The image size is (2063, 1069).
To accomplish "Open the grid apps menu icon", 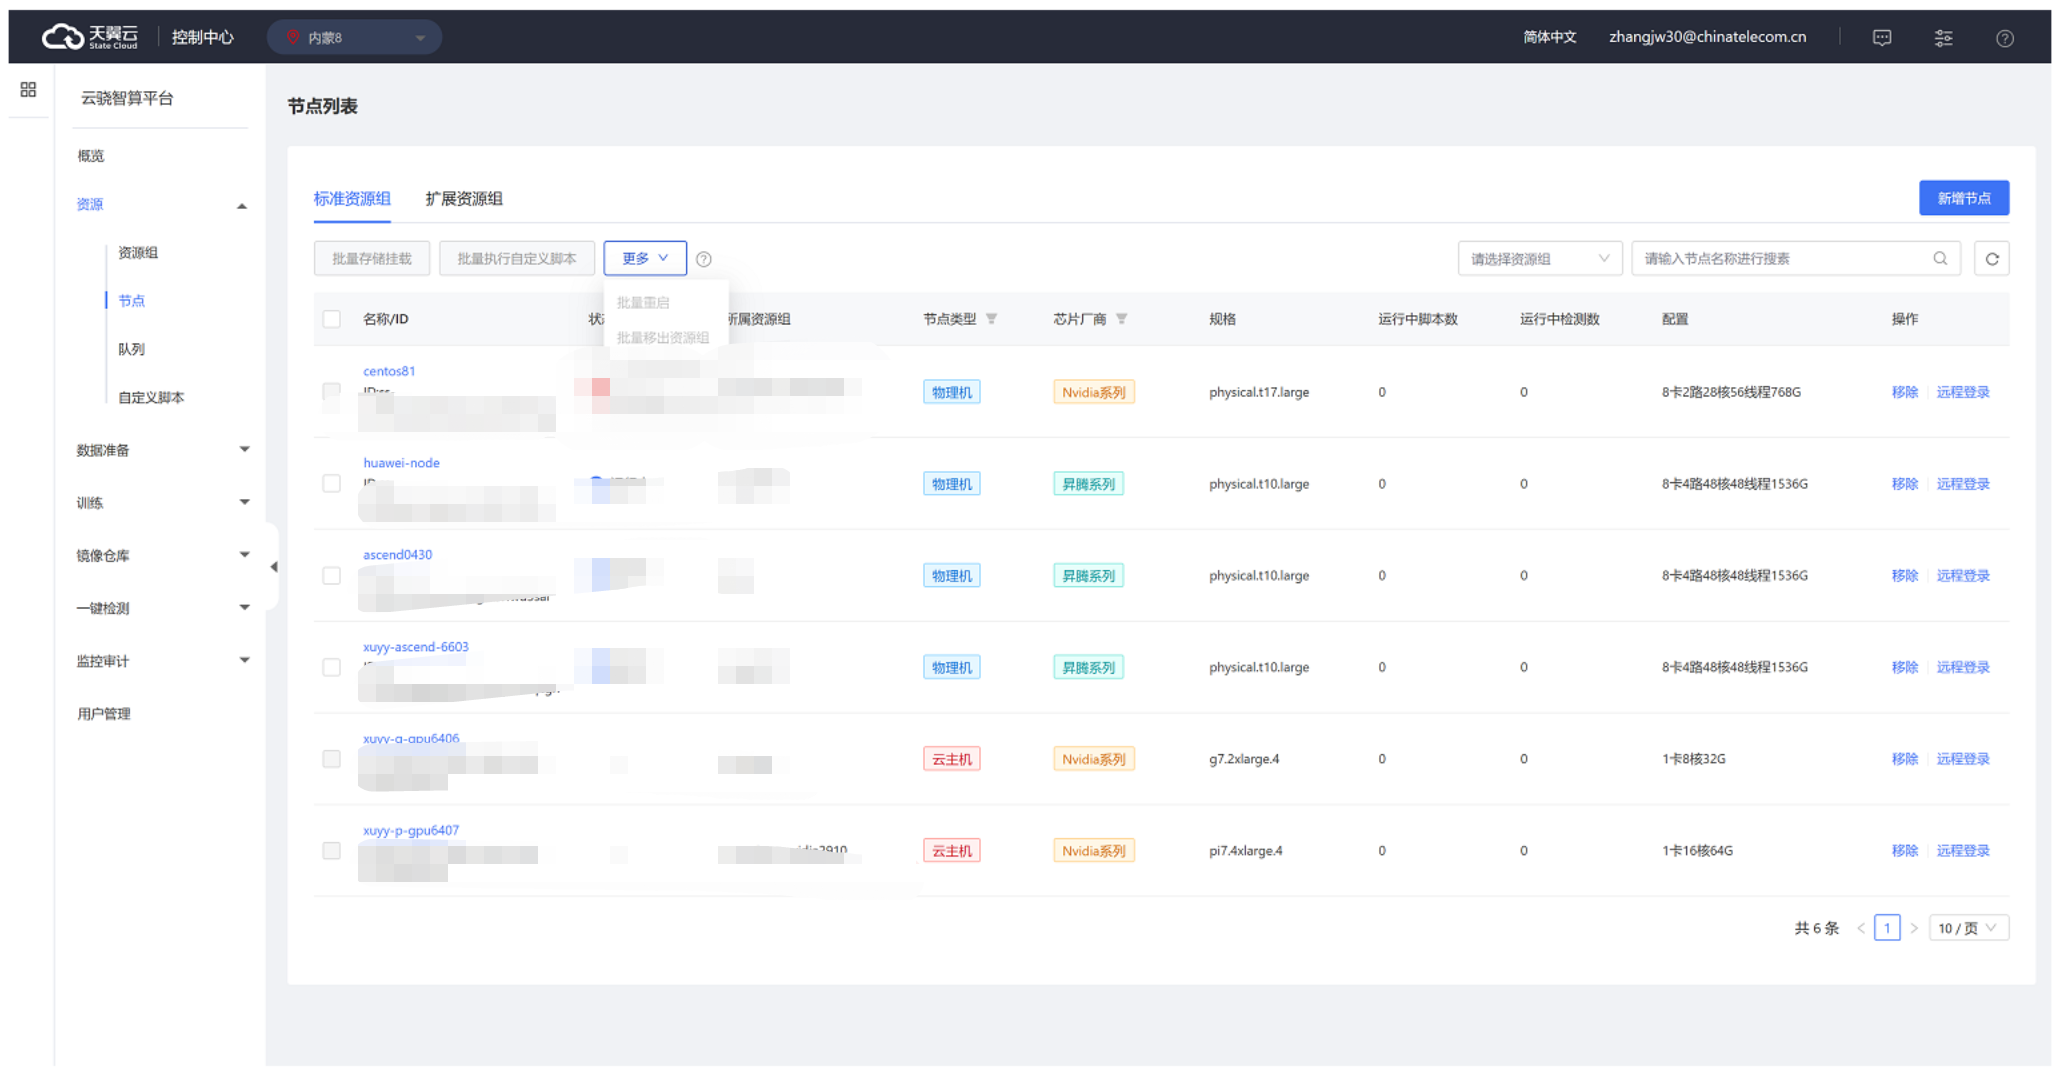I will [x=28, y=90].
